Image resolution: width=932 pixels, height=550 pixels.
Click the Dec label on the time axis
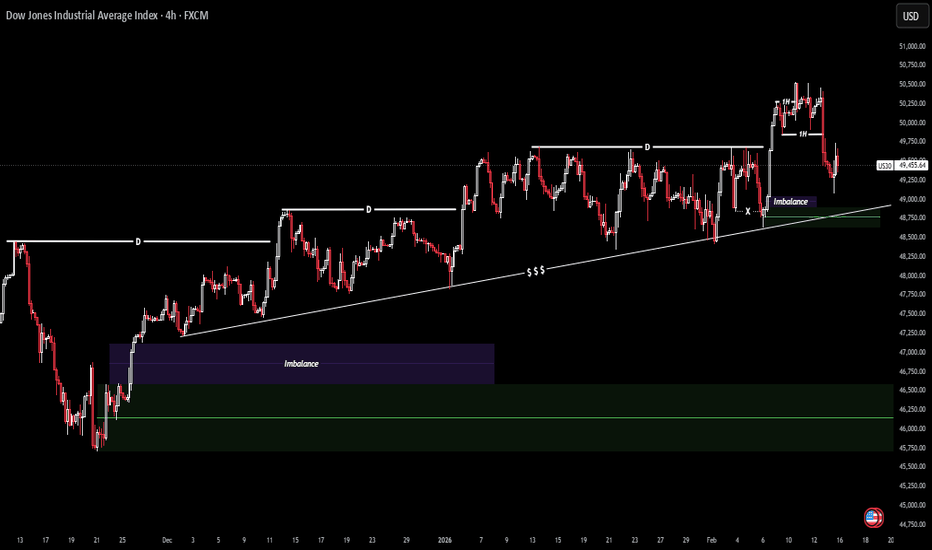(167, 540)
